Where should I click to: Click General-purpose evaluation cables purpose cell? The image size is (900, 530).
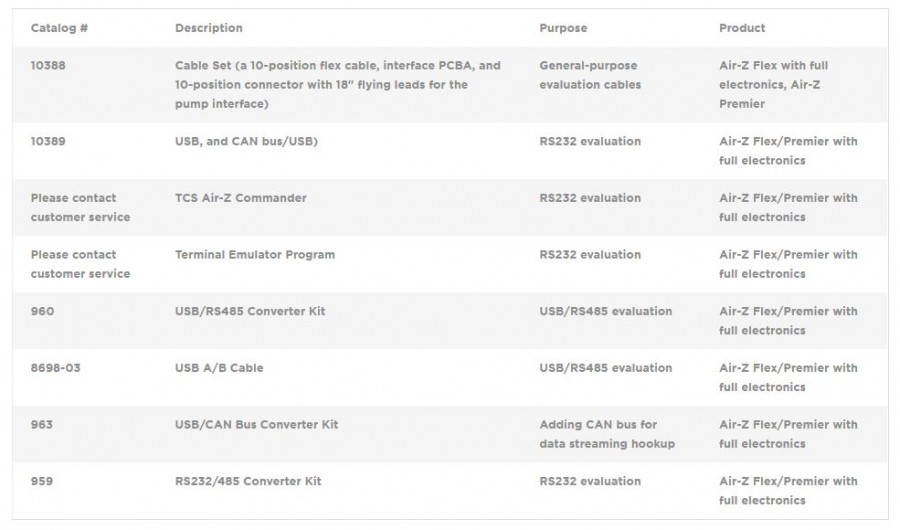(590, 75)
